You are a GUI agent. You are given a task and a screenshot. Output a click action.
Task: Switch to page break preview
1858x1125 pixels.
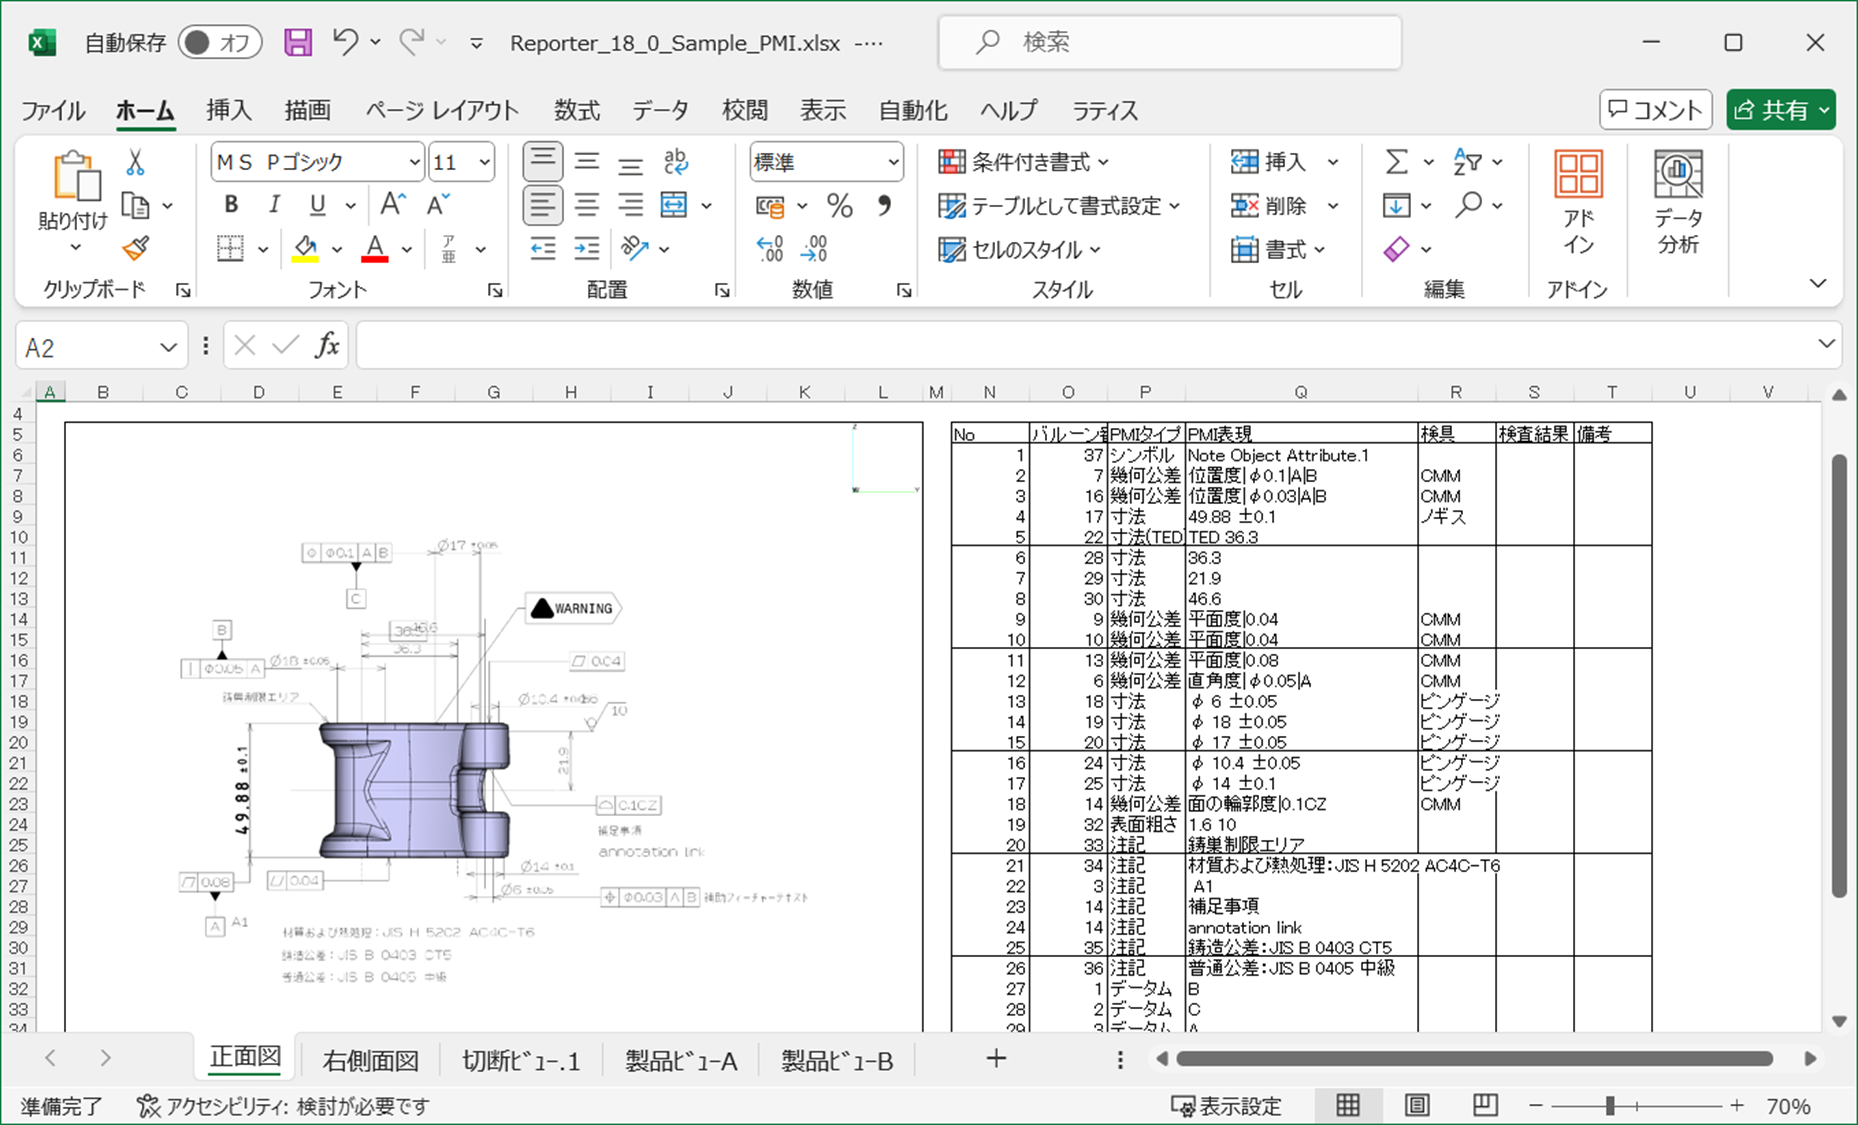(1485, 1105)
